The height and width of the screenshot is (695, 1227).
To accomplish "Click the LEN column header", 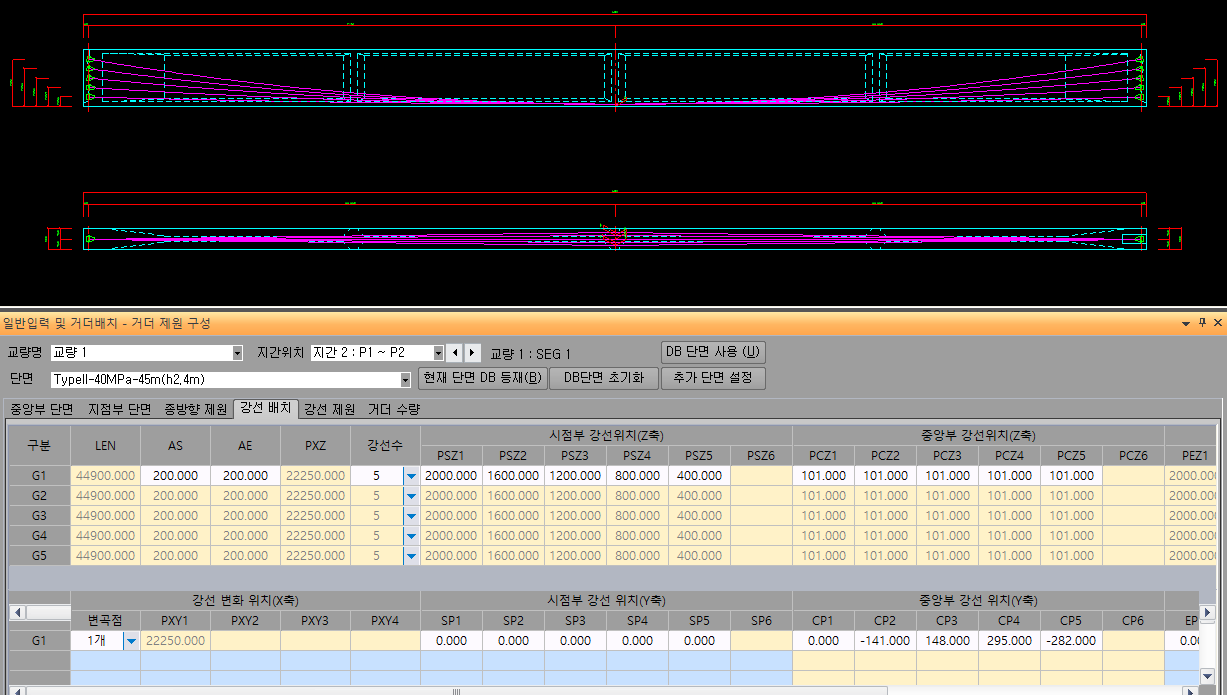I will tap(105, 446).
